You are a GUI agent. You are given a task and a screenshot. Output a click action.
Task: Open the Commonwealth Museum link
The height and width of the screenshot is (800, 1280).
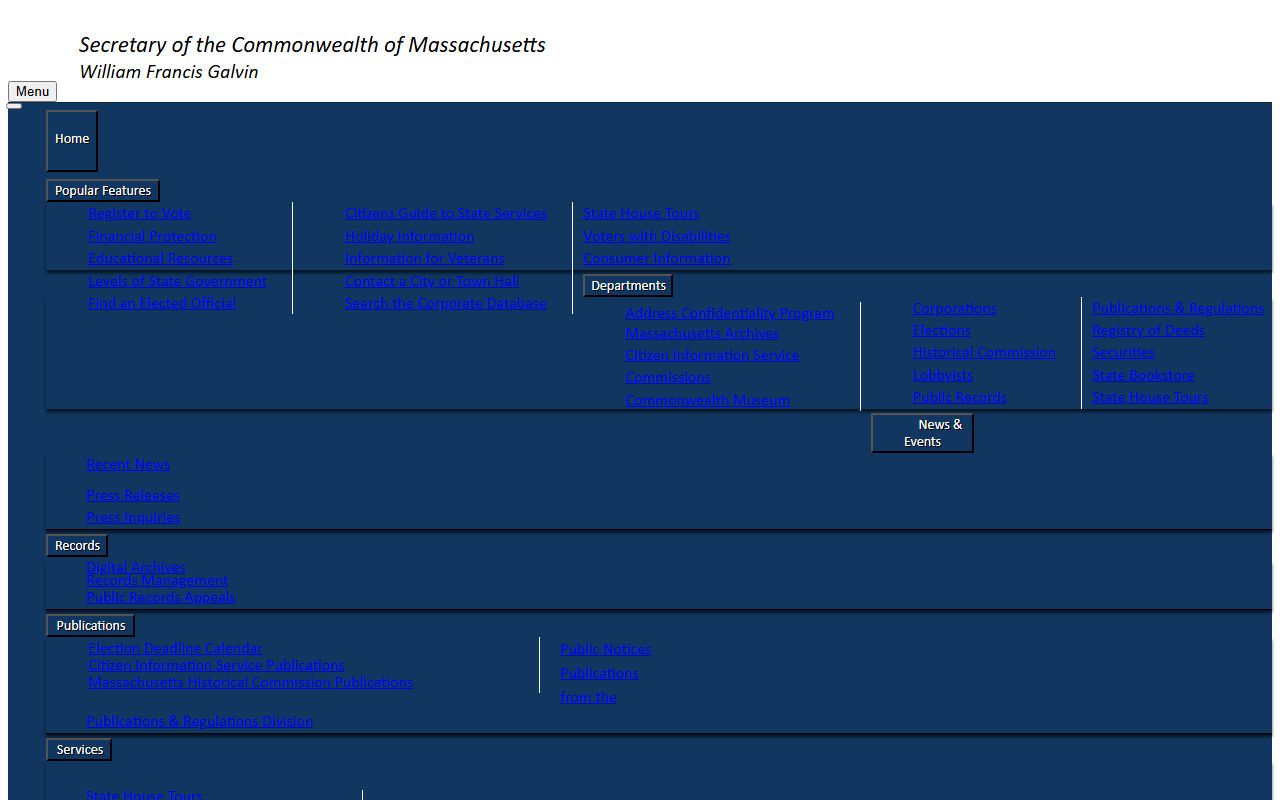point(707,400)
